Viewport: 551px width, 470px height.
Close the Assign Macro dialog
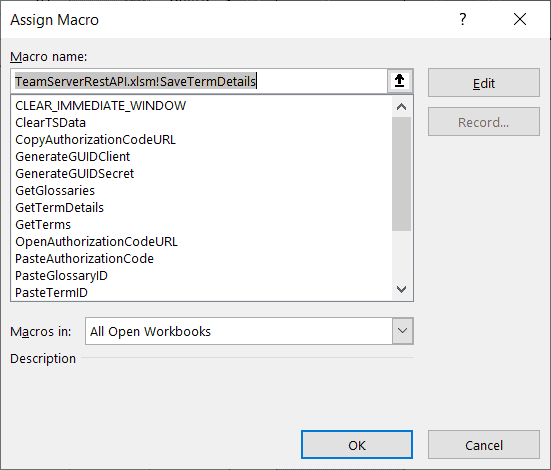[x=520, y=19]
